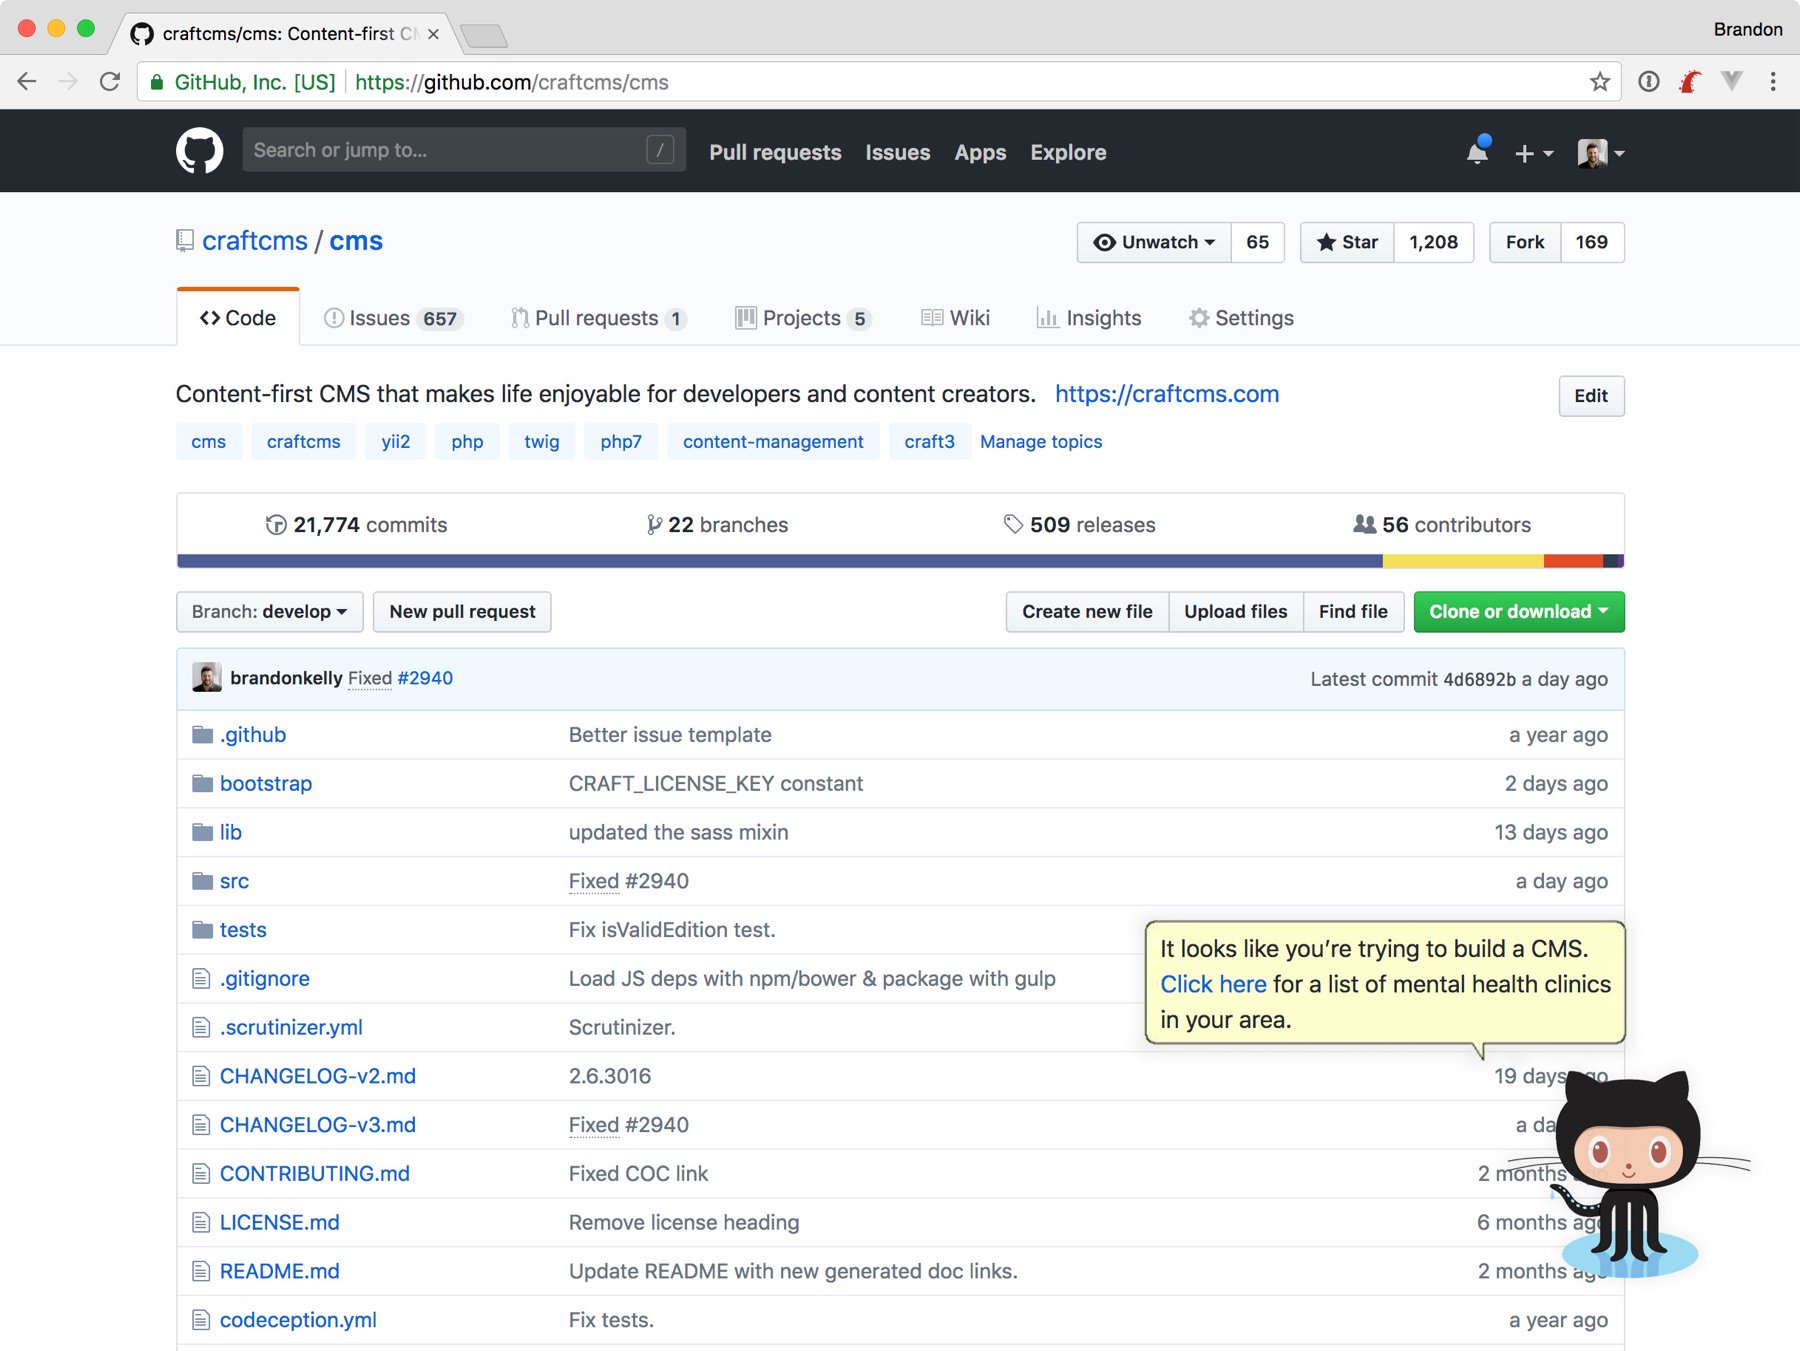Click the gray V extension icon
Viewport: 1800px width, 1351px height.
pyautogui.click(x=1732, y=81)
